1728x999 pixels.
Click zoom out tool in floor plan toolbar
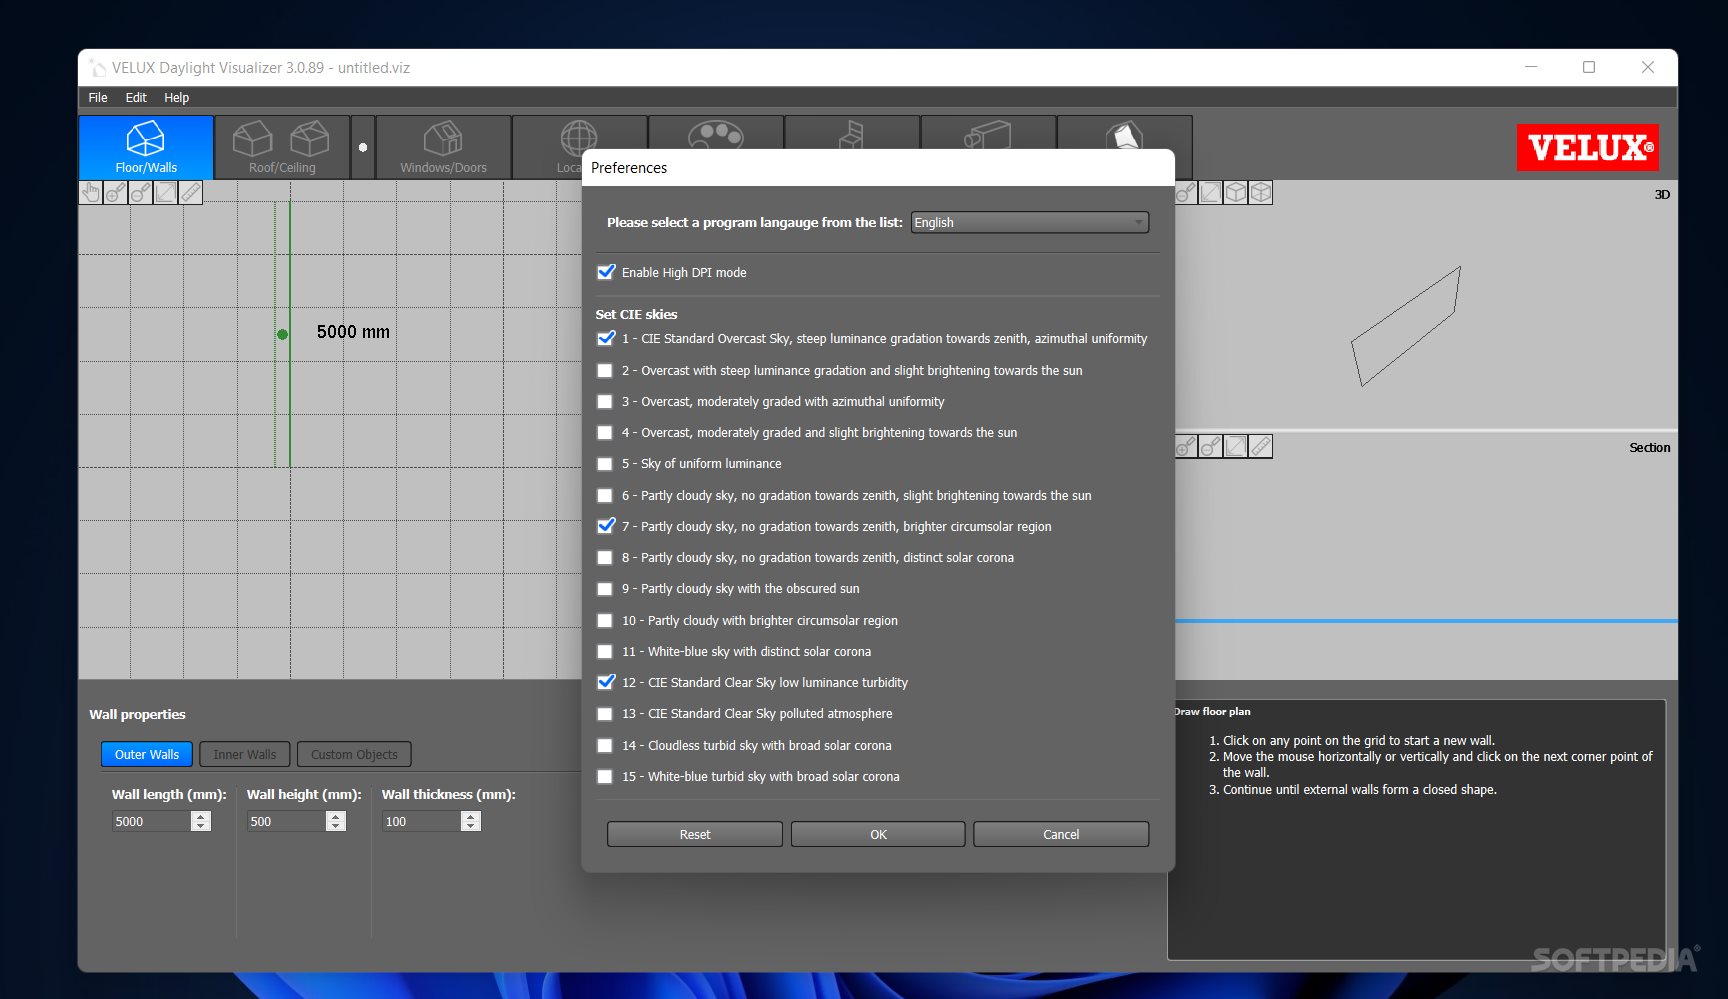pos(141,192)
